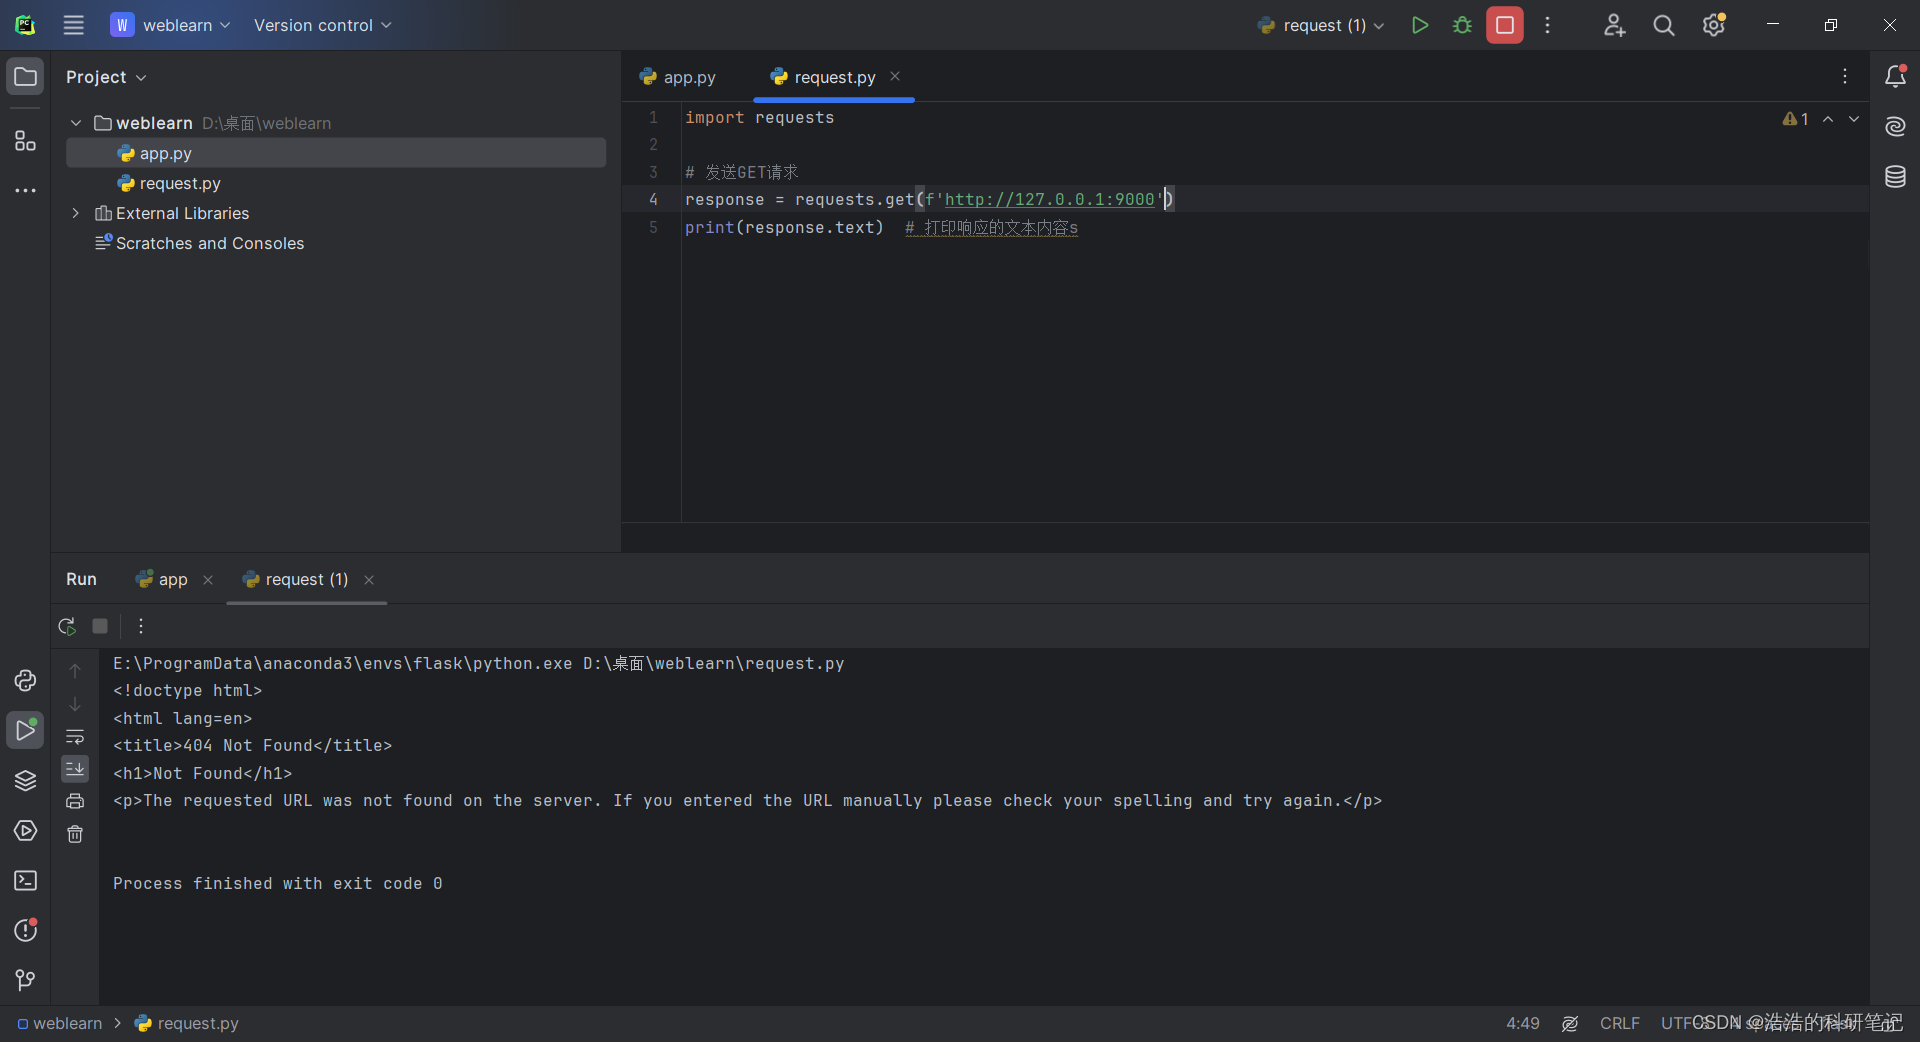
Task: Open request (1) run configuration dropdown
Action: (x=1322, y=25)
